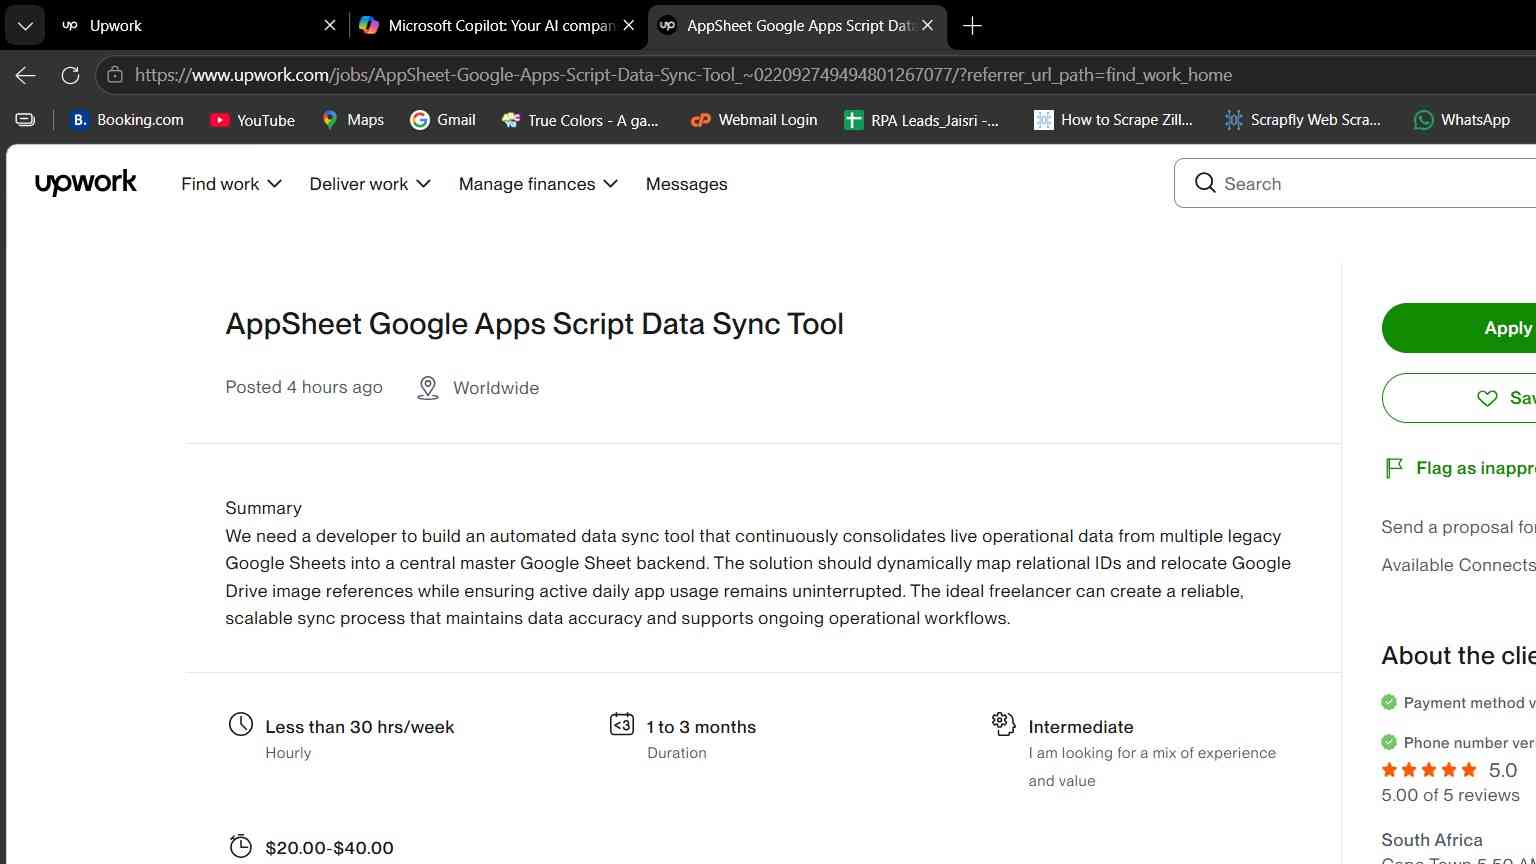
Task: Switch to the first Upwork tab
Action: (198, 26)
